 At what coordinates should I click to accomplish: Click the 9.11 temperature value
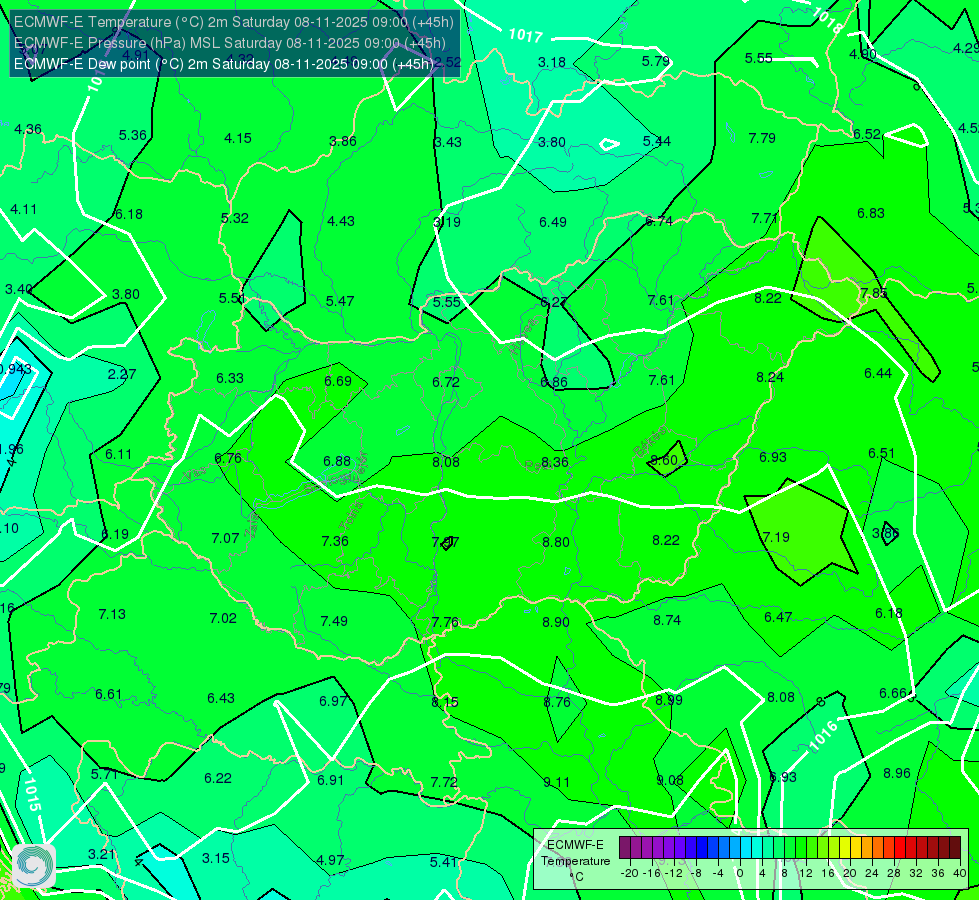click(556, 782)
